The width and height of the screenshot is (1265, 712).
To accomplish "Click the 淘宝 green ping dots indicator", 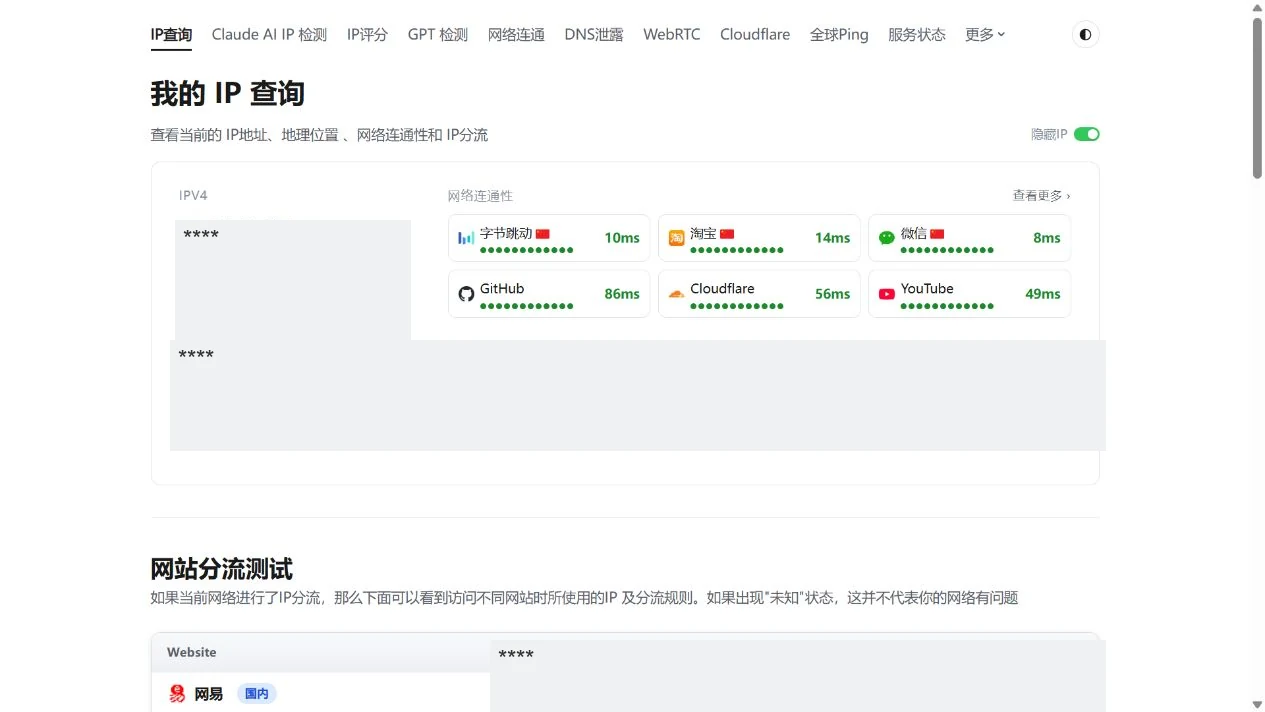I will tap(737, 250).
